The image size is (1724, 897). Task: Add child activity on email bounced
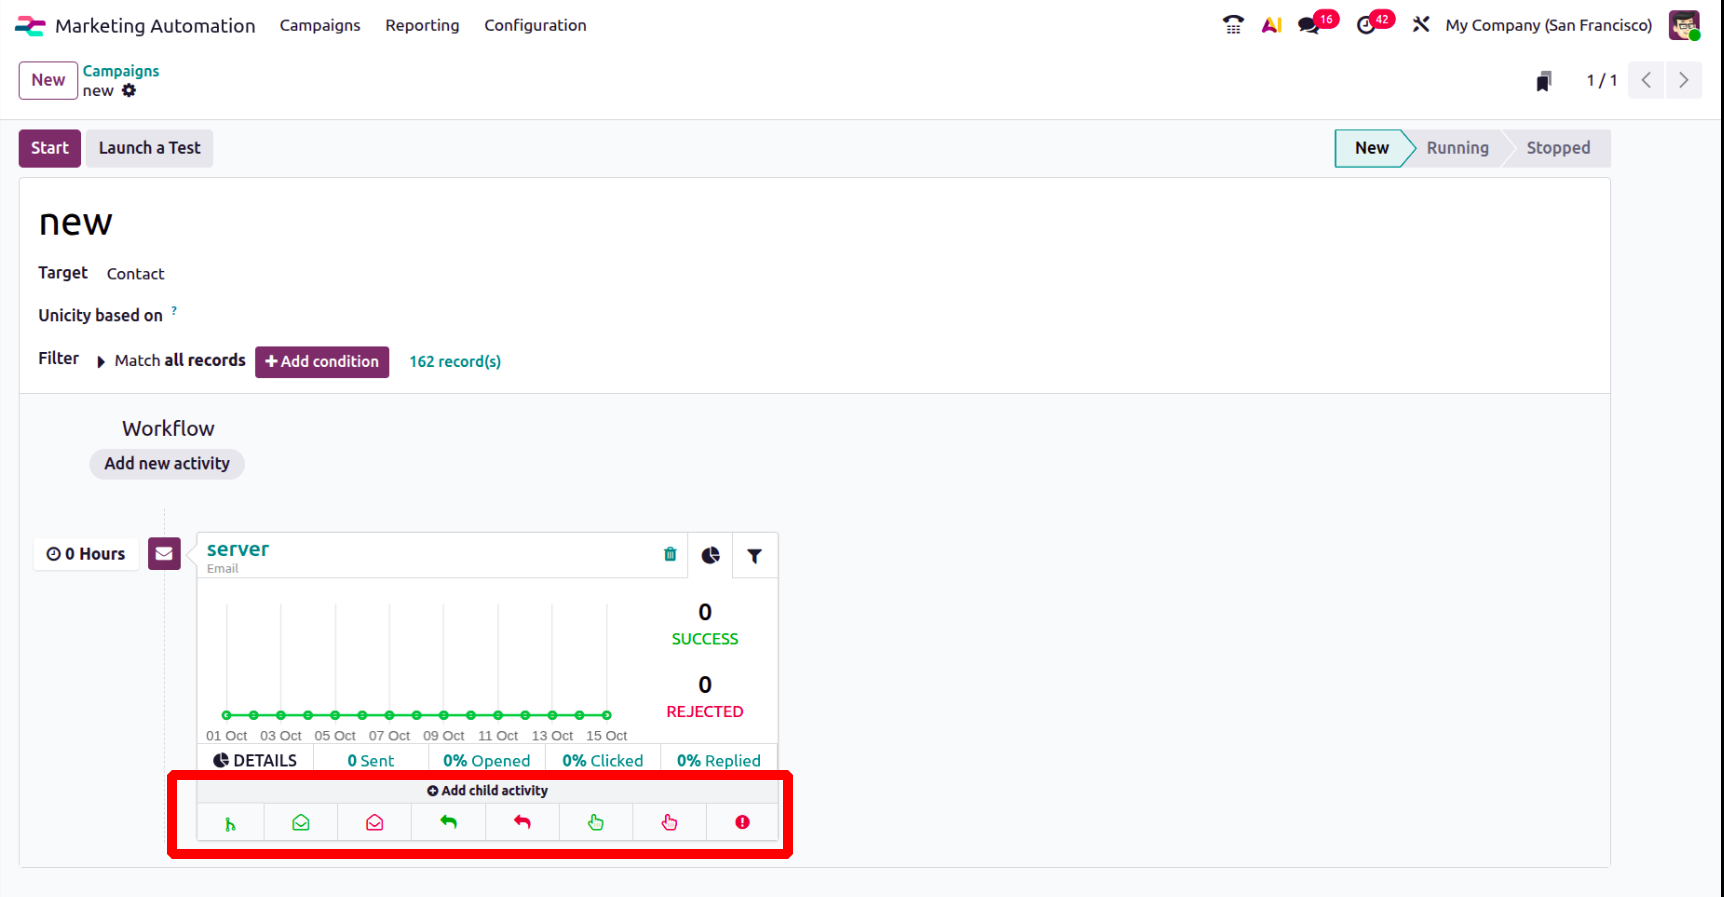pos(742,823)
